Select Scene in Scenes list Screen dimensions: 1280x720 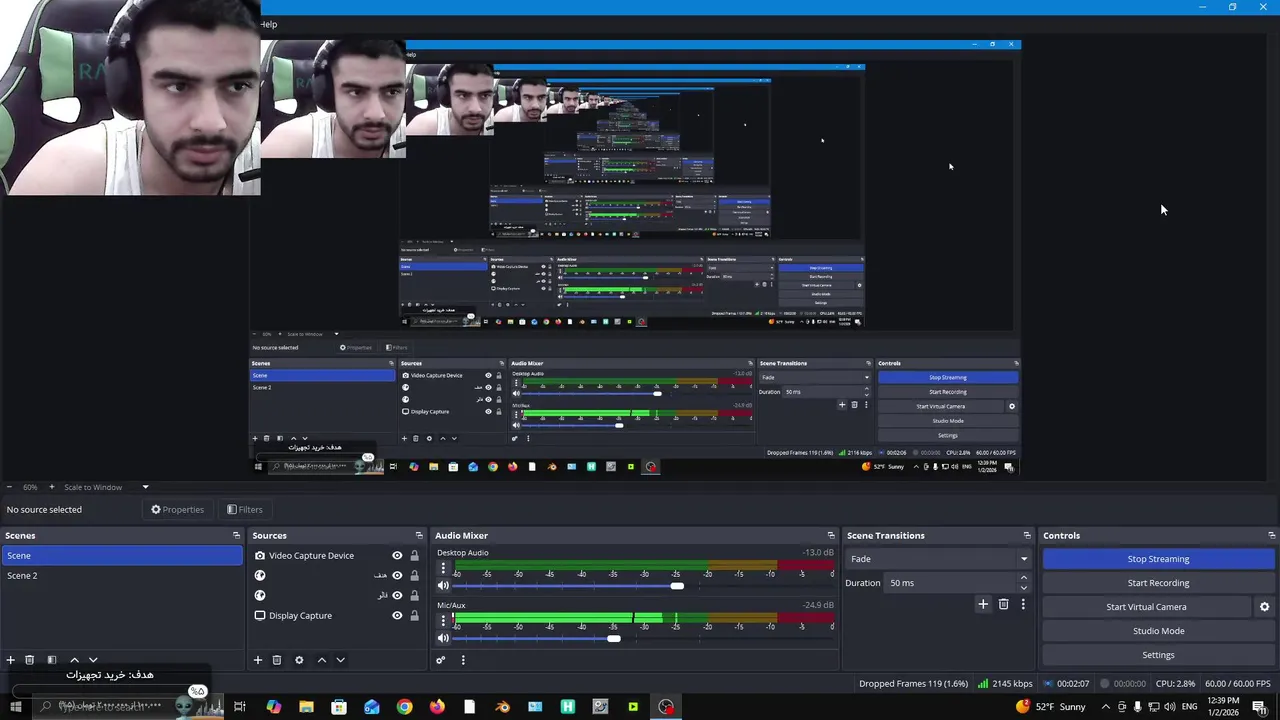click(121, 556)
